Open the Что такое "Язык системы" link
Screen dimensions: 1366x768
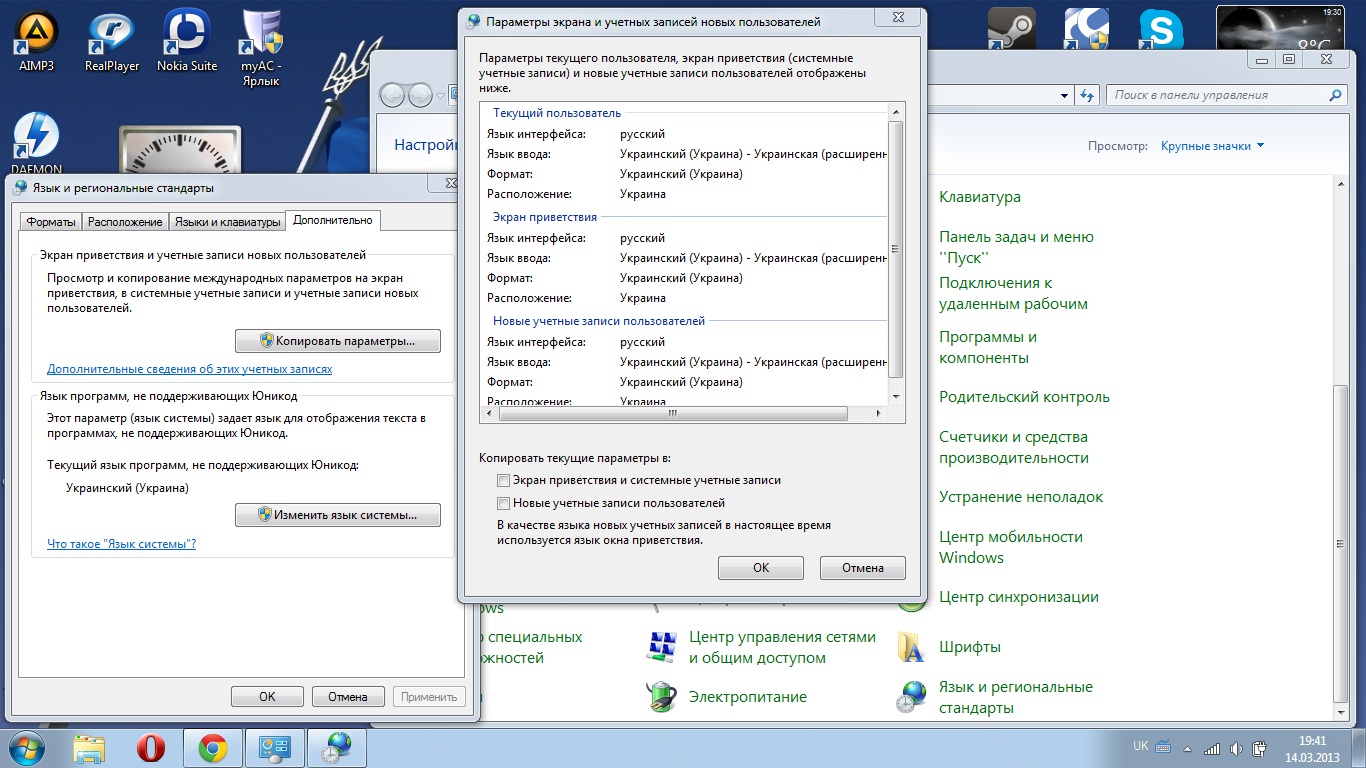click(121, 544)
